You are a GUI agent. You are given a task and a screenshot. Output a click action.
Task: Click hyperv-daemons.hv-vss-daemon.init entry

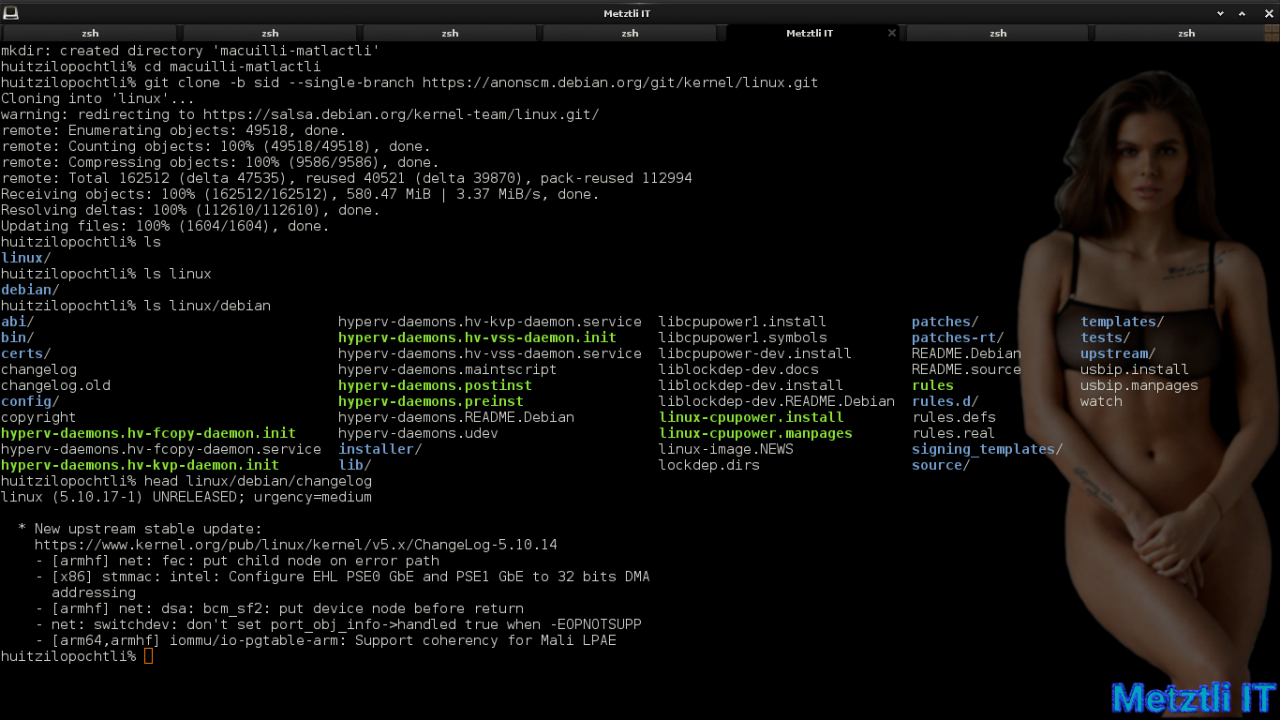(x=477, y=337)
